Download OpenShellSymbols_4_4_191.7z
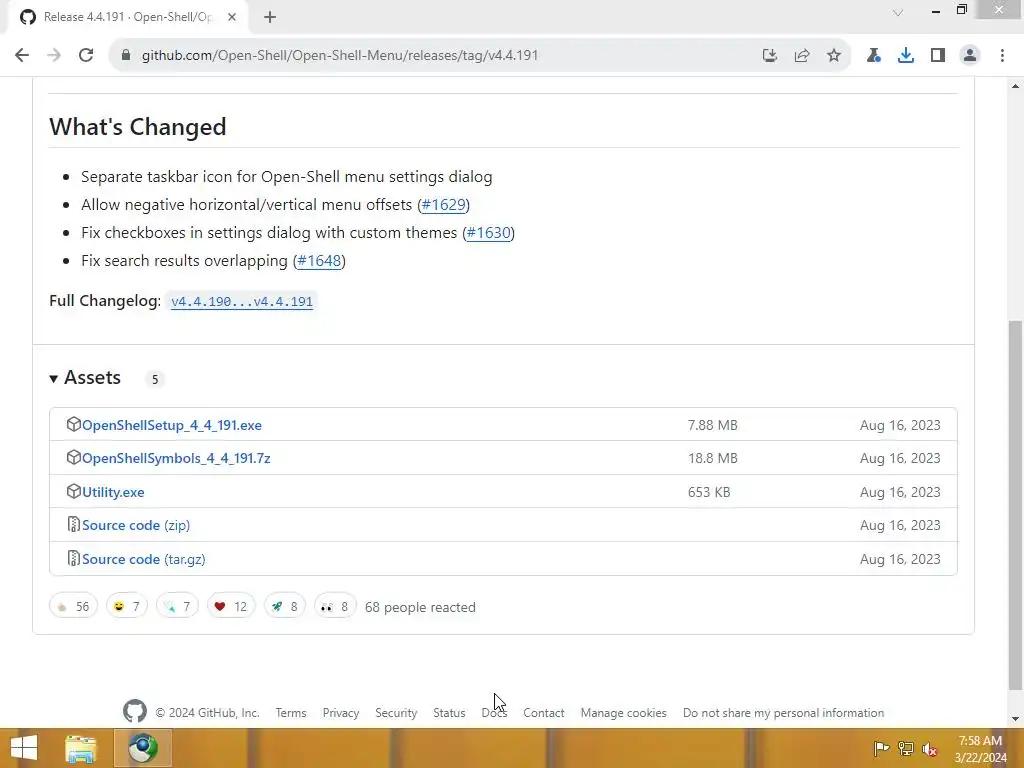This screenshot has width=1024, height=768. [176, 458]
